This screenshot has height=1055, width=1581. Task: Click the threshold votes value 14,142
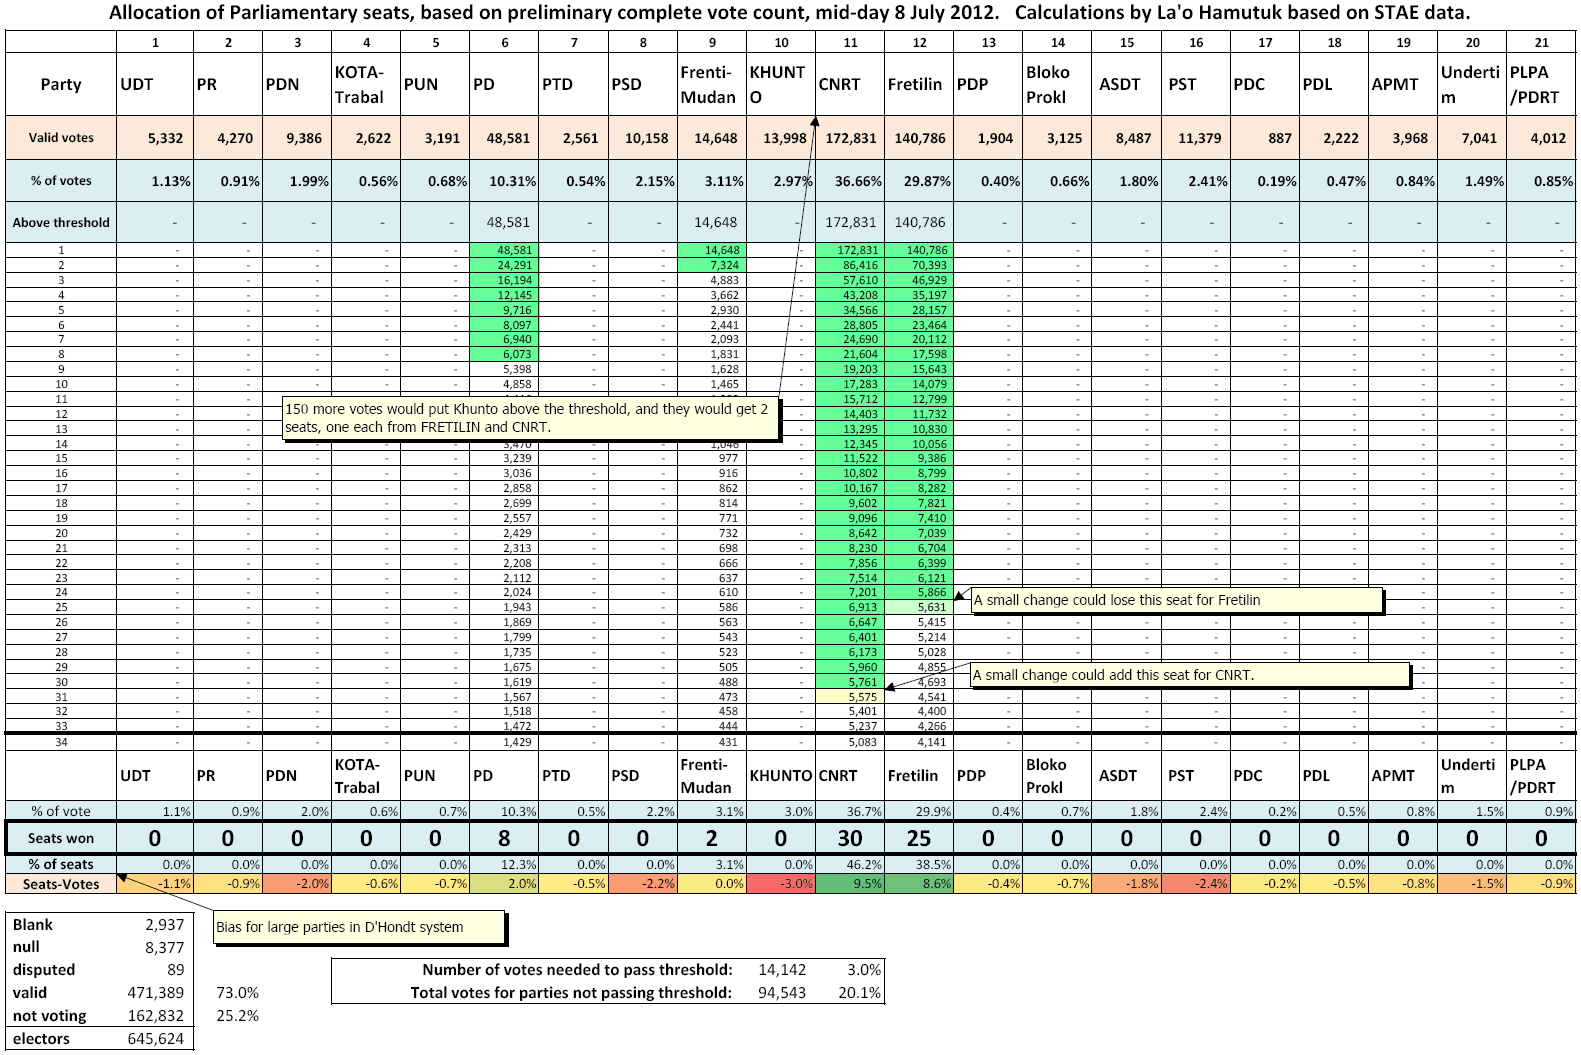781,969
